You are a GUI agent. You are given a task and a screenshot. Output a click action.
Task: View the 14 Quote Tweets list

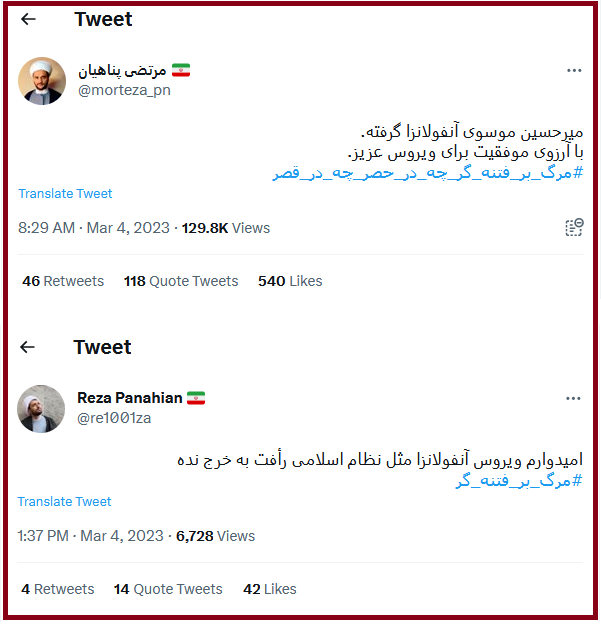[x=168, y=589]
